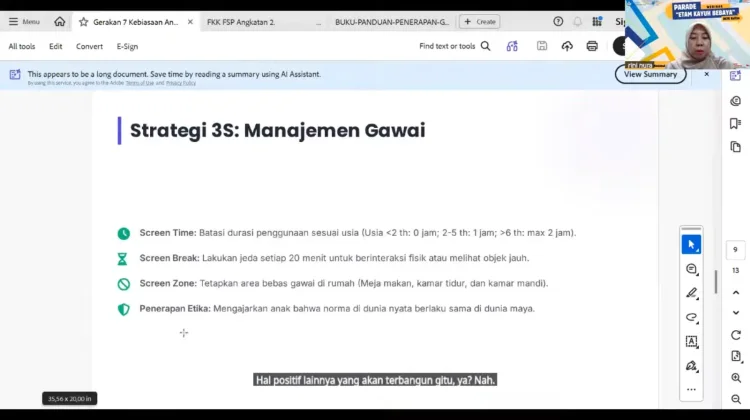Click the current page number 9 box
This screenshot has width=750, height=420.
pyautogui.click(x=736, y=250)
